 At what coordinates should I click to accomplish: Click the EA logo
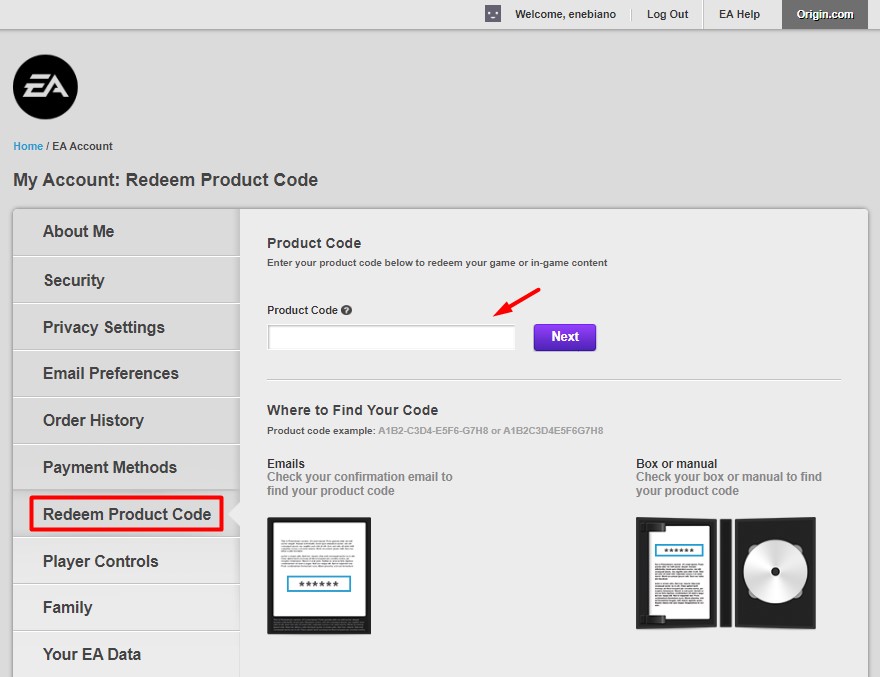coord(44,87)
